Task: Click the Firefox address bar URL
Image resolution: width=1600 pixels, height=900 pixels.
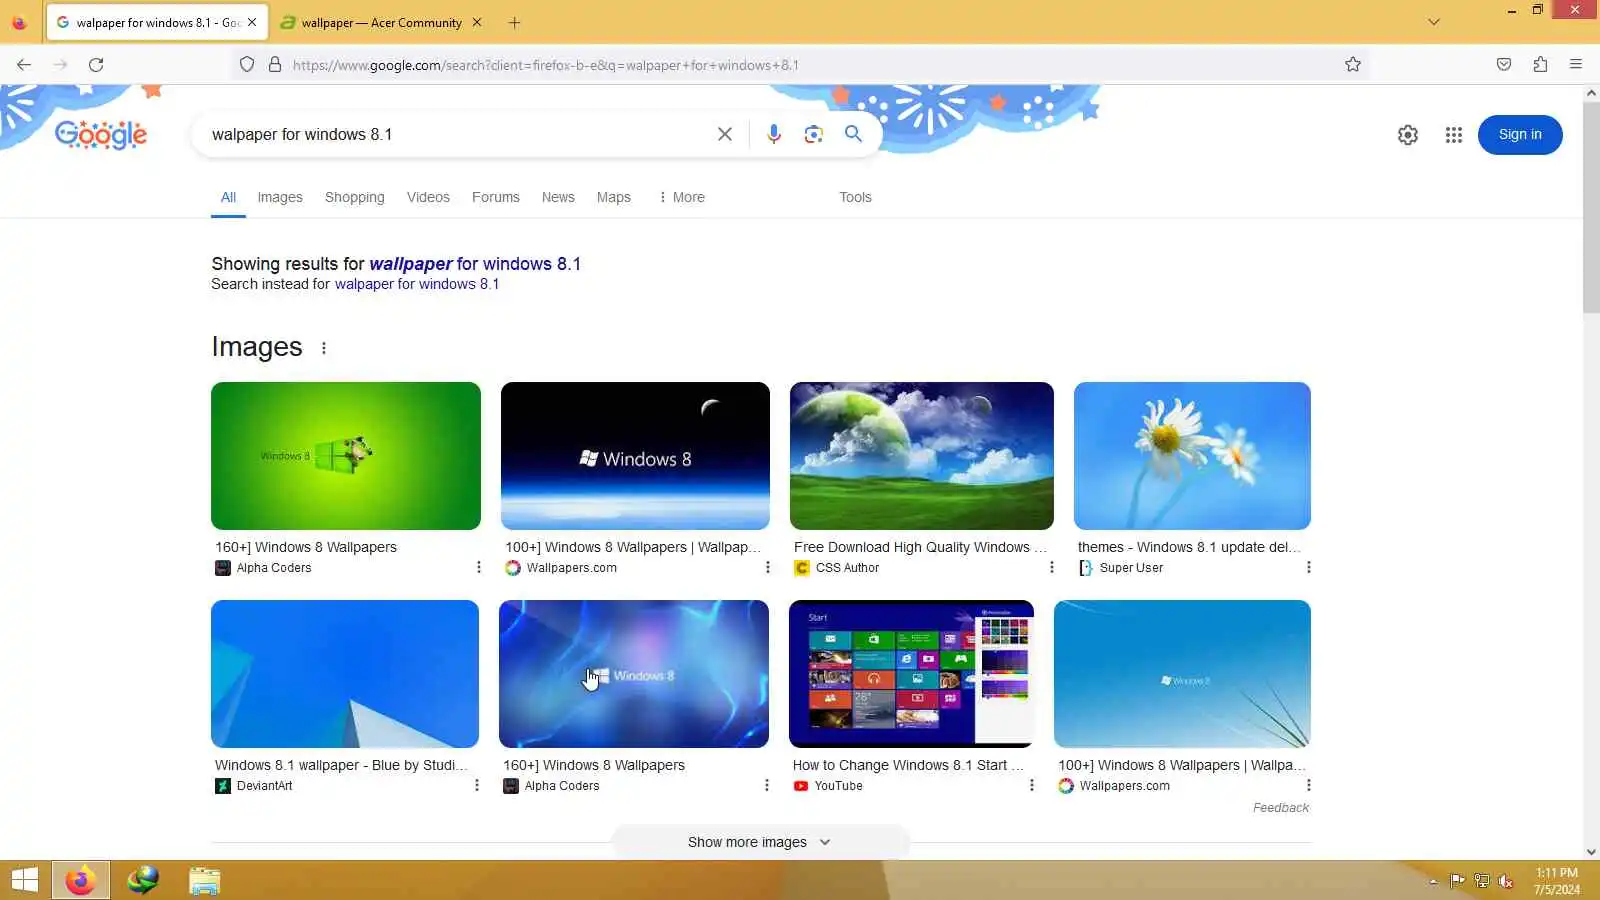Action: pos(545,65)
